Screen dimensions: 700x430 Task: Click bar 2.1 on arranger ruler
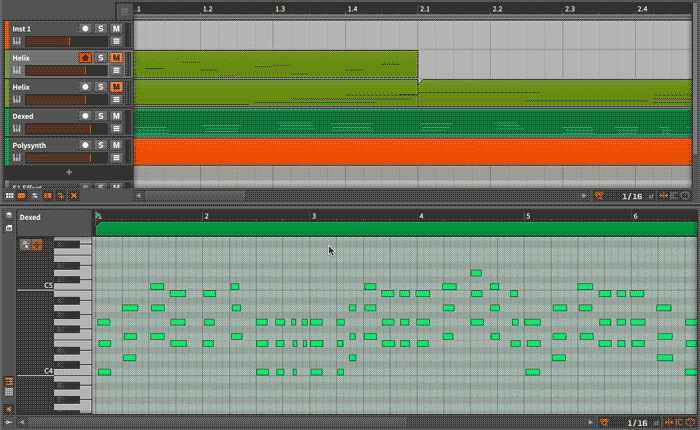pyautogui.click(x=425, y=9)
